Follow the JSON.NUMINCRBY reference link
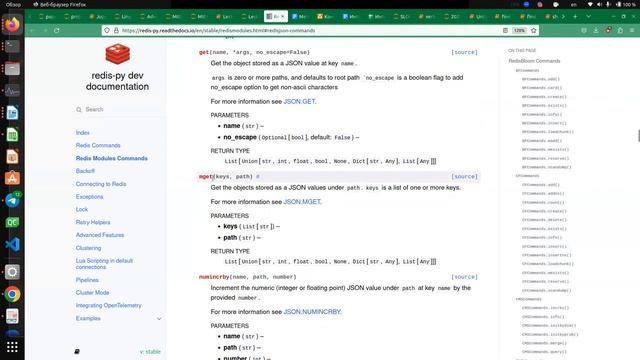640x360 pixels. (312, 311)
